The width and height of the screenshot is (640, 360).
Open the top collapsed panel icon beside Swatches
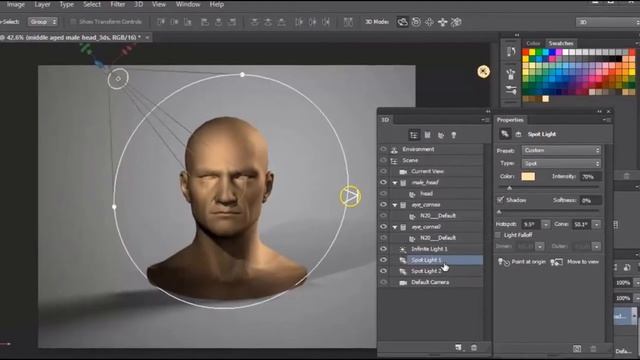511,52
